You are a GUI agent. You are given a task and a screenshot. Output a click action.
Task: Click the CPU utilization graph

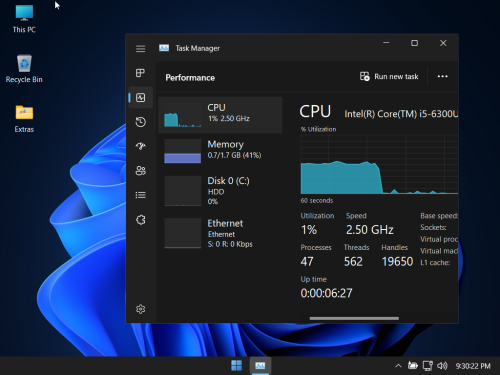tap(379, 165)
